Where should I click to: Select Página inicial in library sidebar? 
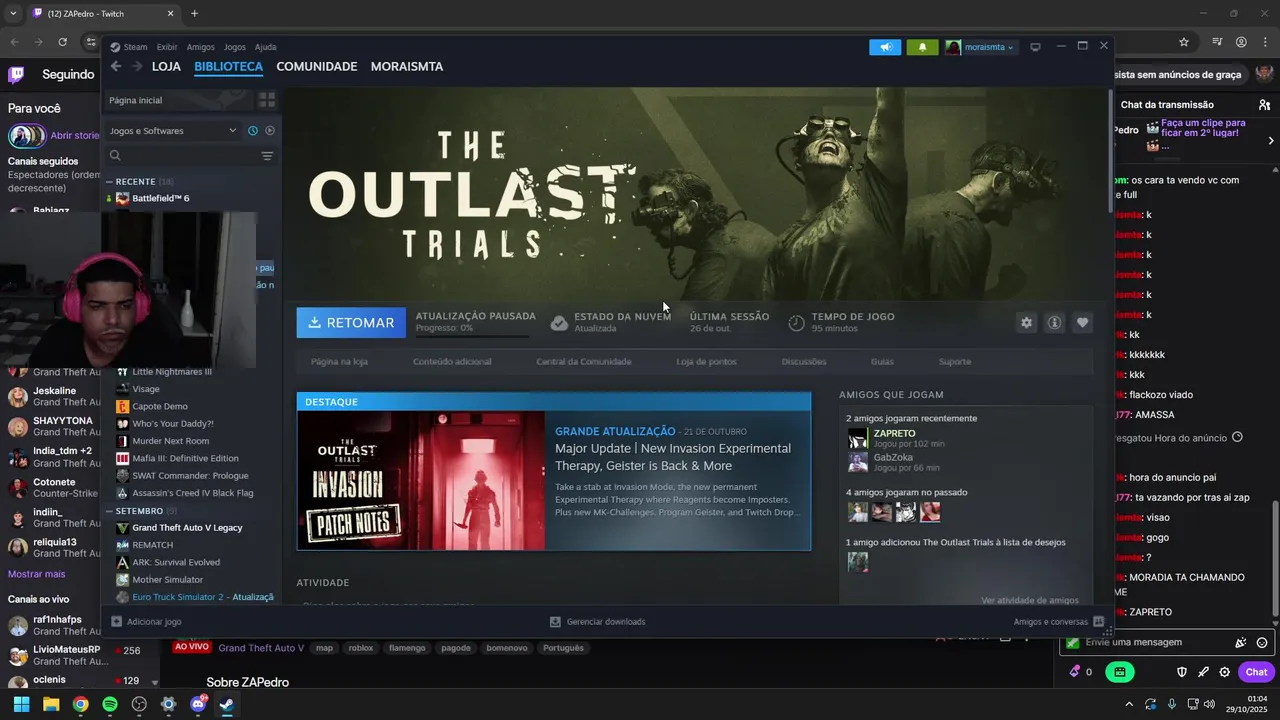(x=180, y=100)
